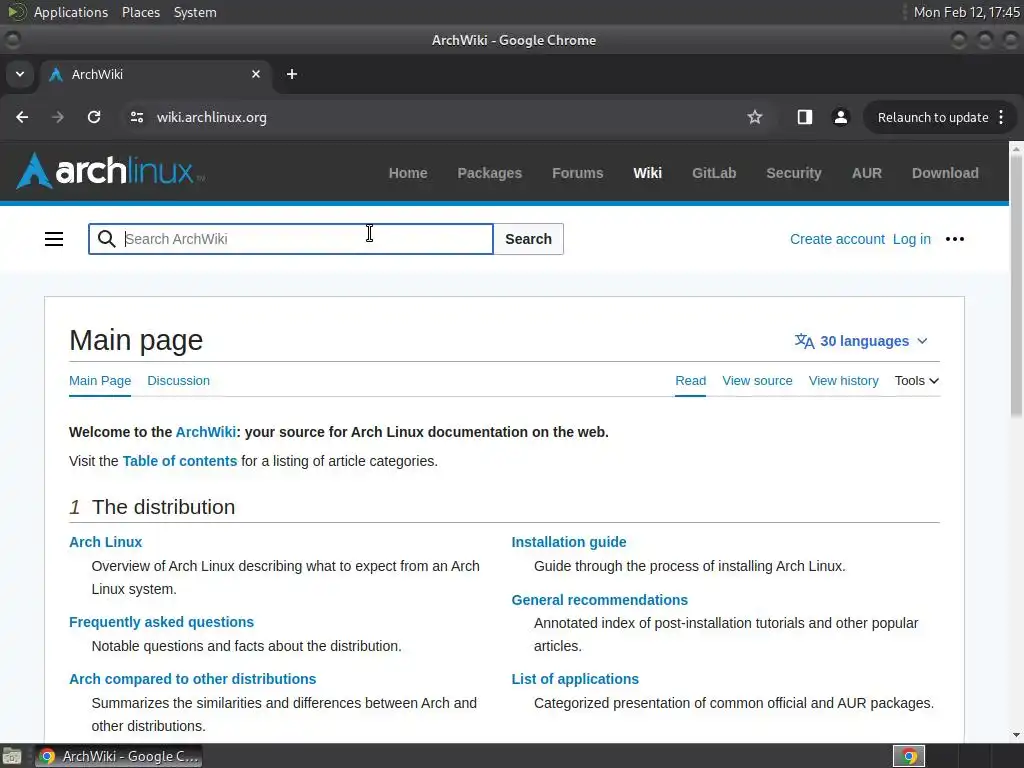Open Arch compared to other distributions
Viewport: 1024px width, 768px height.
[x=193, y=679]
